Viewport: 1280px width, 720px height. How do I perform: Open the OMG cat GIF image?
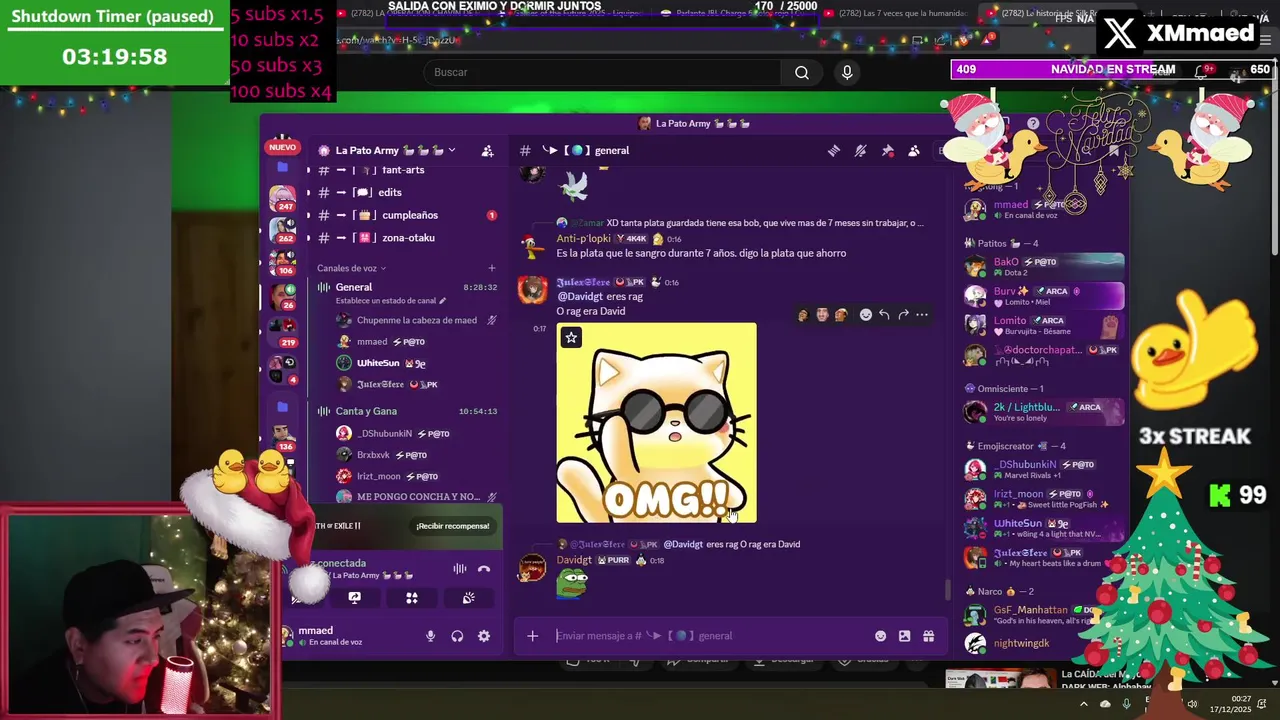[656, 423]
